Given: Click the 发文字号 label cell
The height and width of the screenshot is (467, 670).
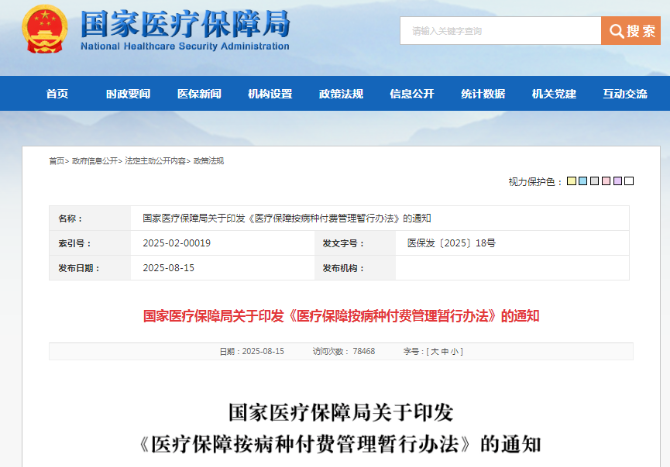Looking at the screenshot, I should [355, 243].
